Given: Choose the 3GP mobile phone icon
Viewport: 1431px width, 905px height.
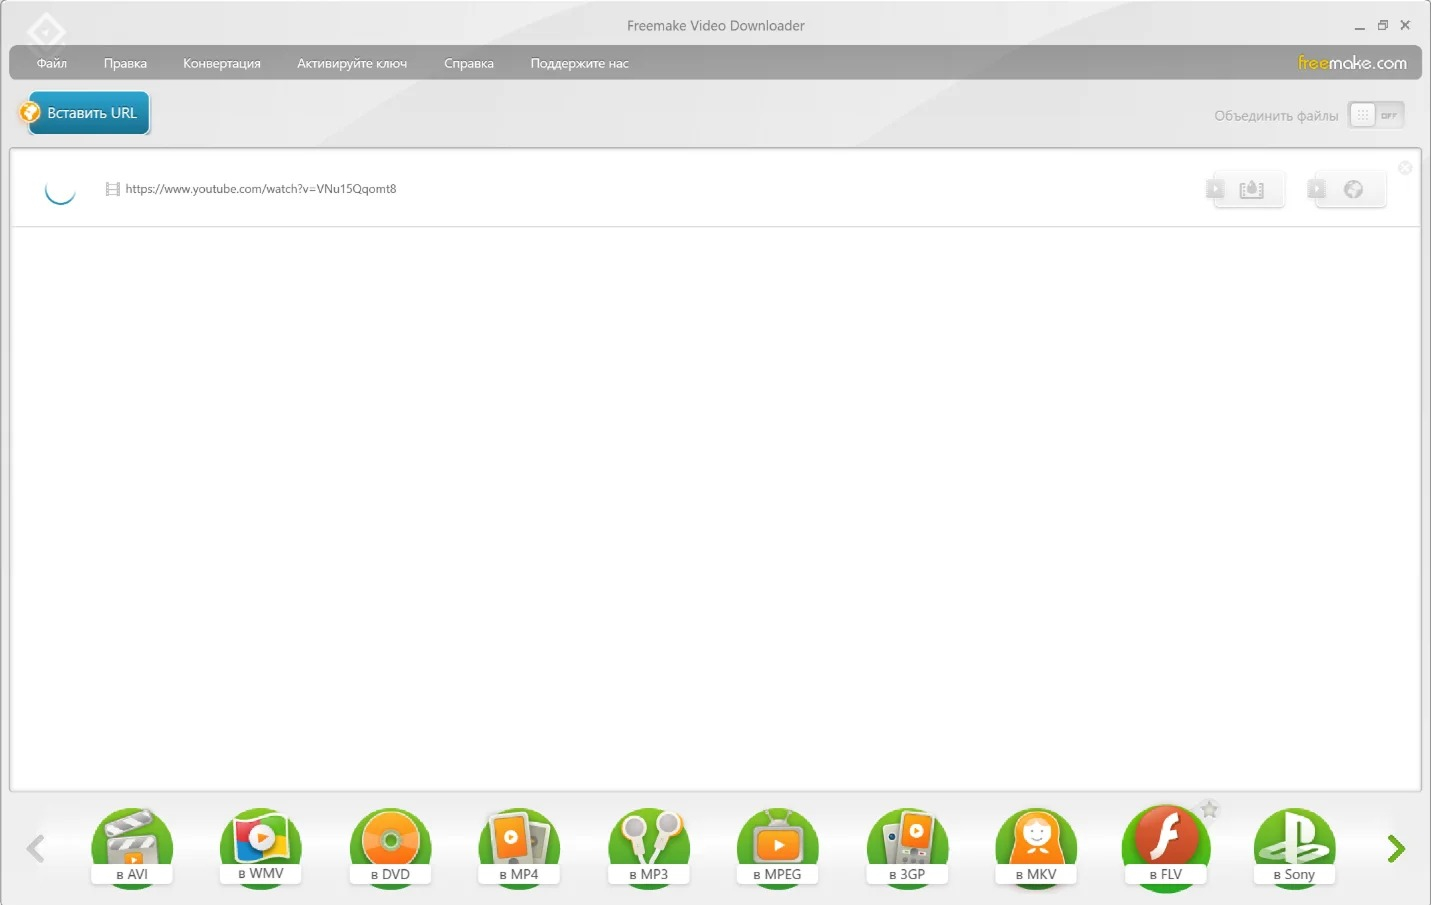Looking at the screenshot, I should 907,848.
